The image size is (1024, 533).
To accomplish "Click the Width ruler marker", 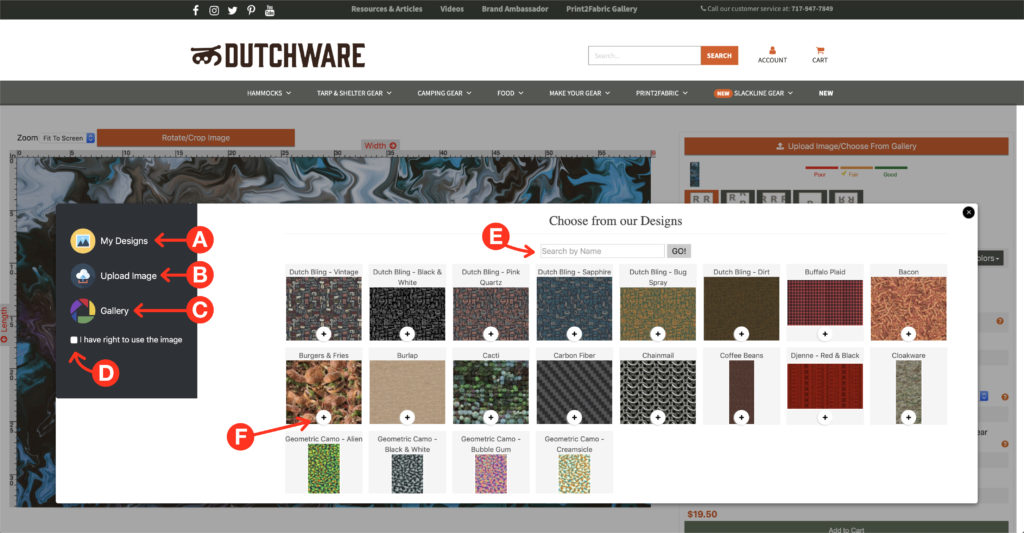I will click(x=380, y=146).
